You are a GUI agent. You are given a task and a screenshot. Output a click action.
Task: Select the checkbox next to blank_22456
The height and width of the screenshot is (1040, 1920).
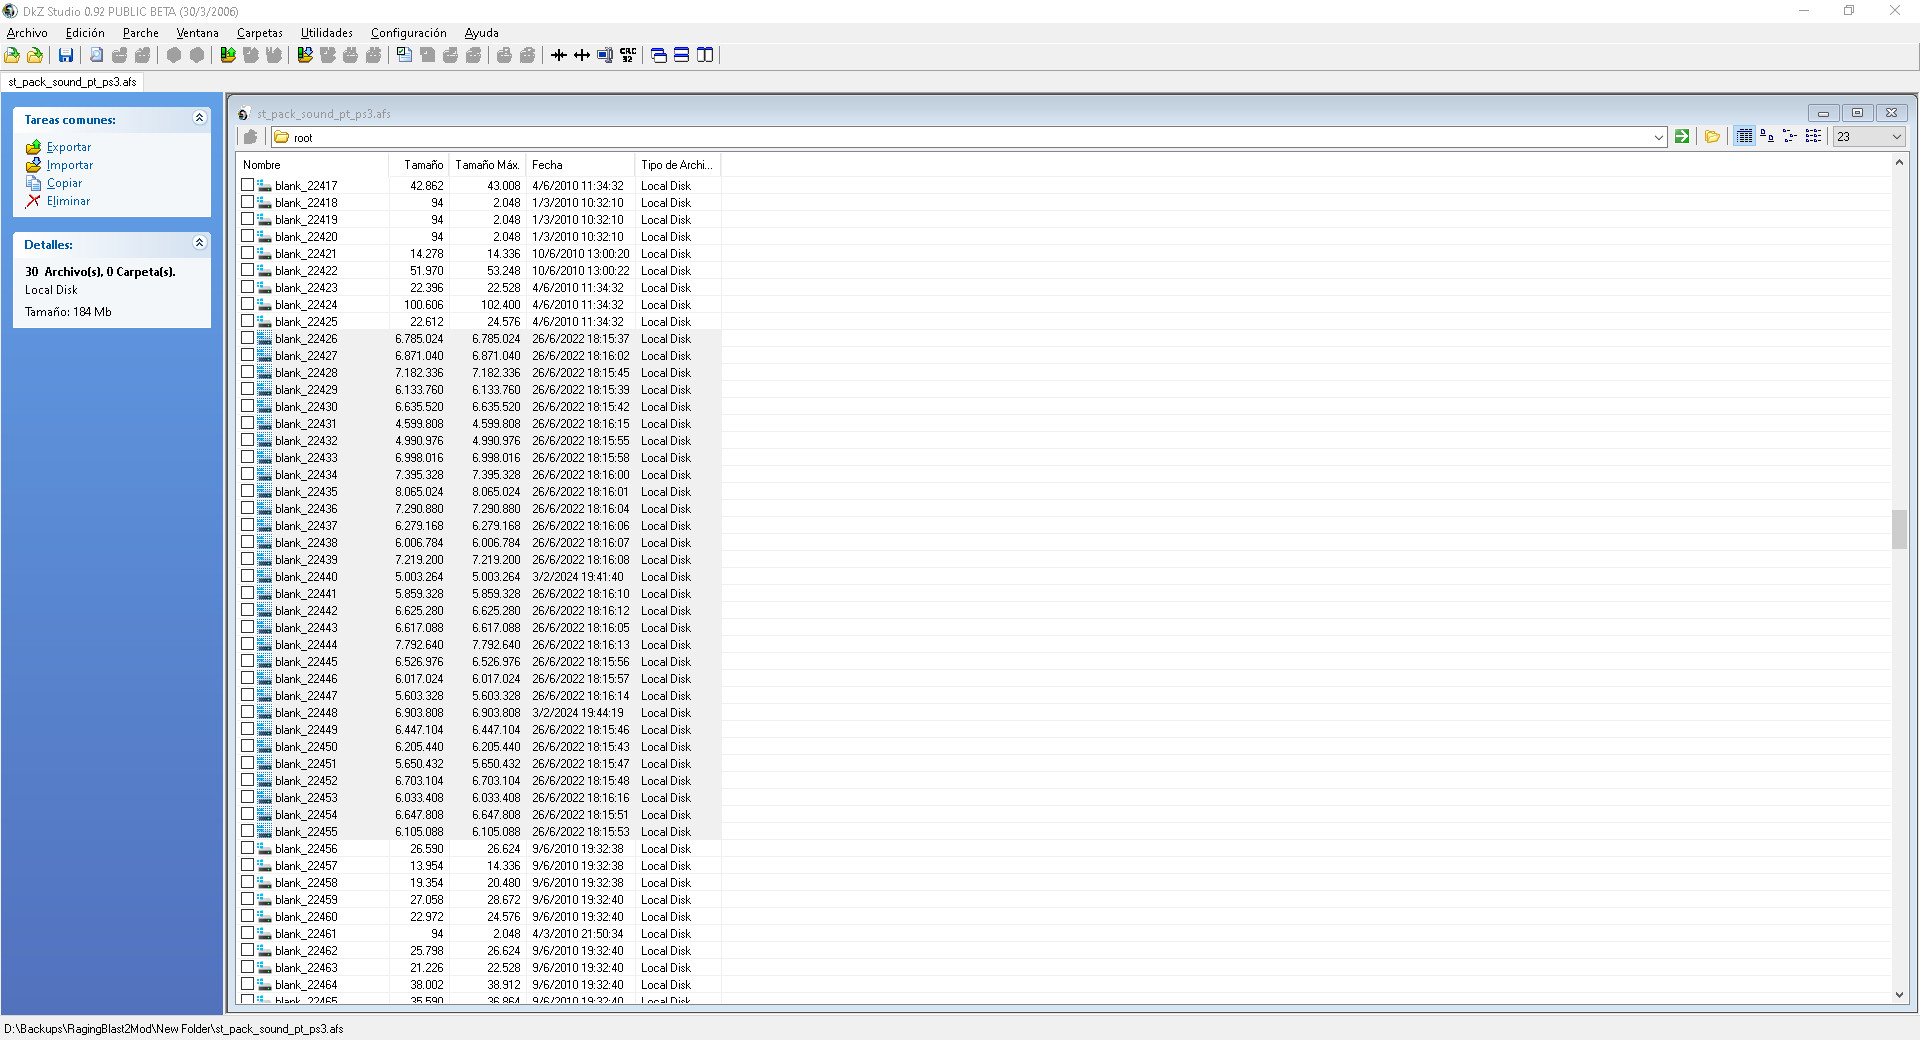(247, 848)
